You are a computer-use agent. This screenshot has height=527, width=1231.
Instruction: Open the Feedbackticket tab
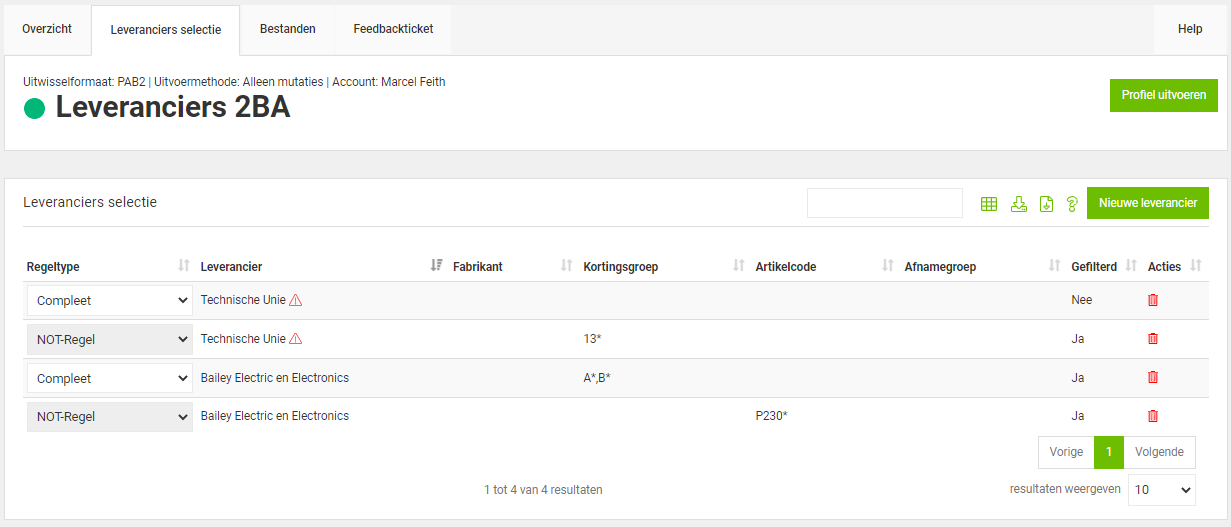pos(393,29)
